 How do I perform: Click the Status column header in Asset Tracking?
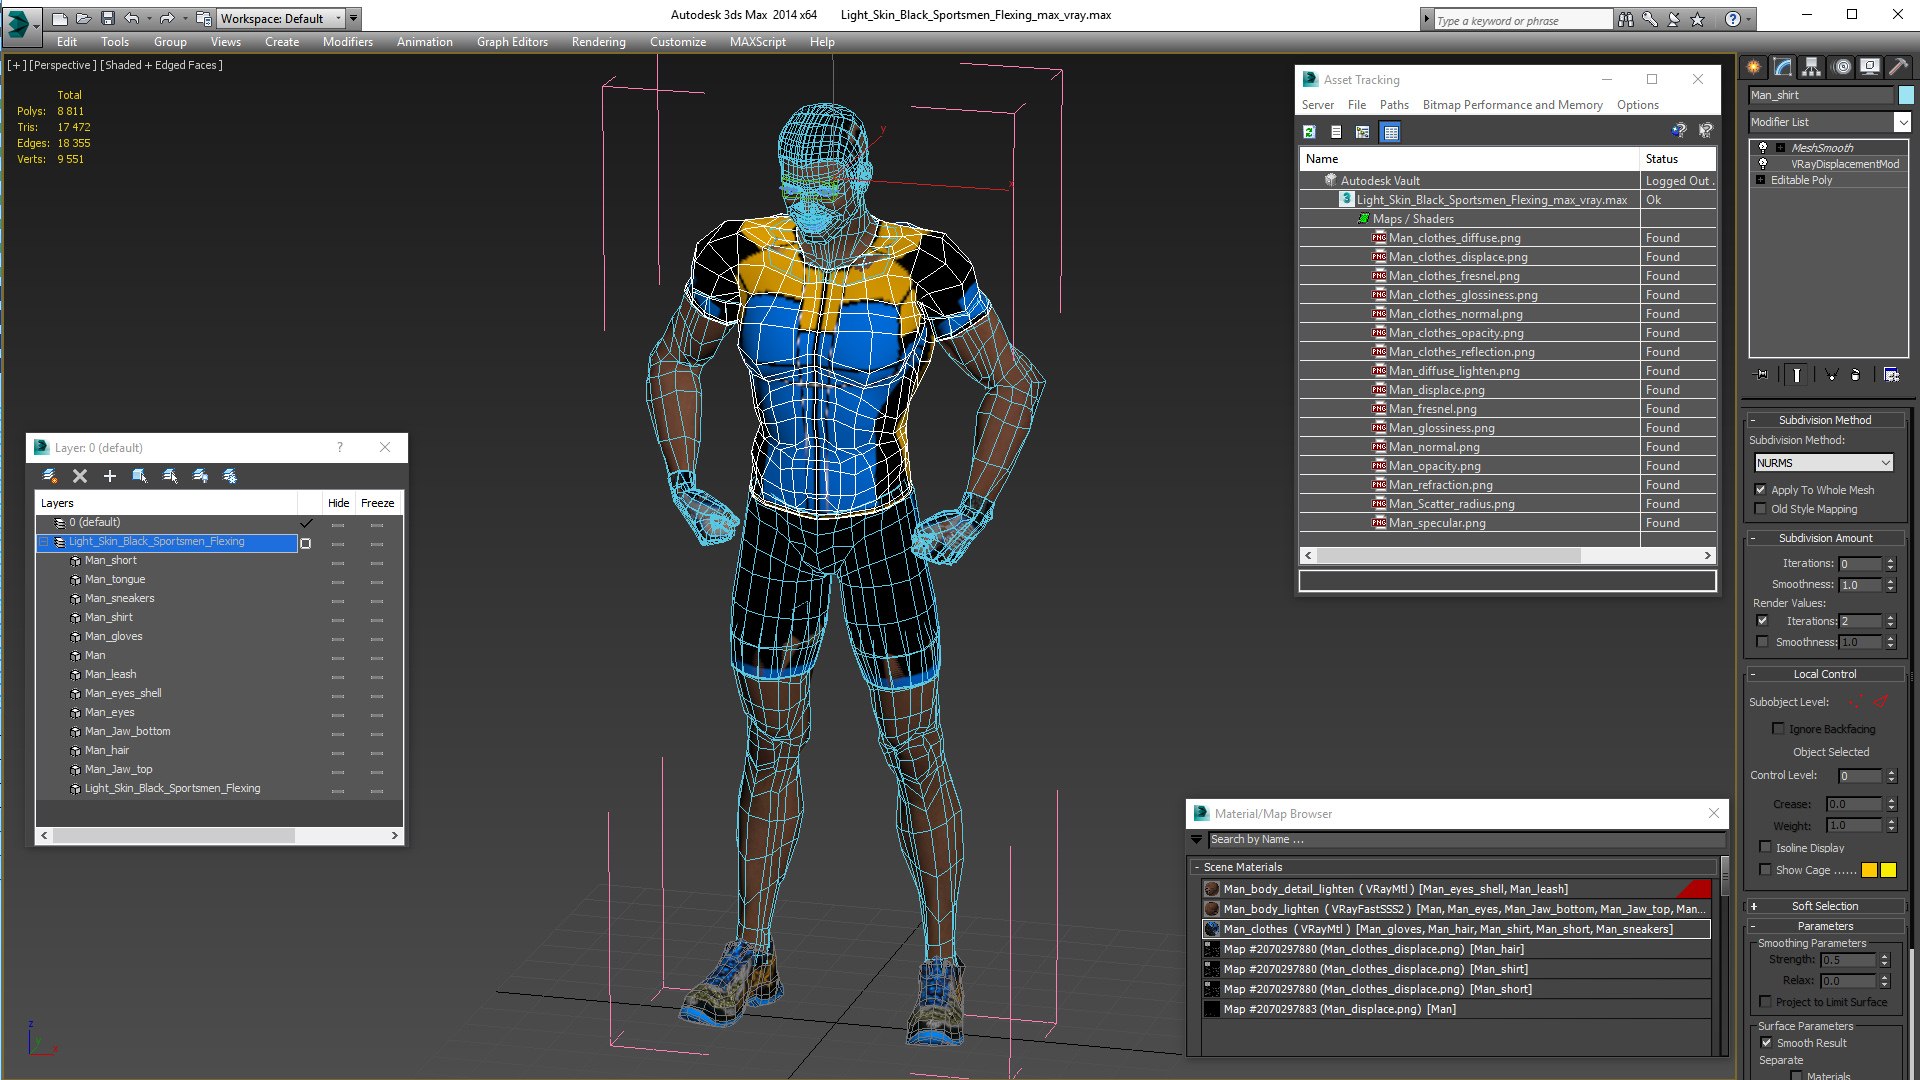pos(1678,159)
